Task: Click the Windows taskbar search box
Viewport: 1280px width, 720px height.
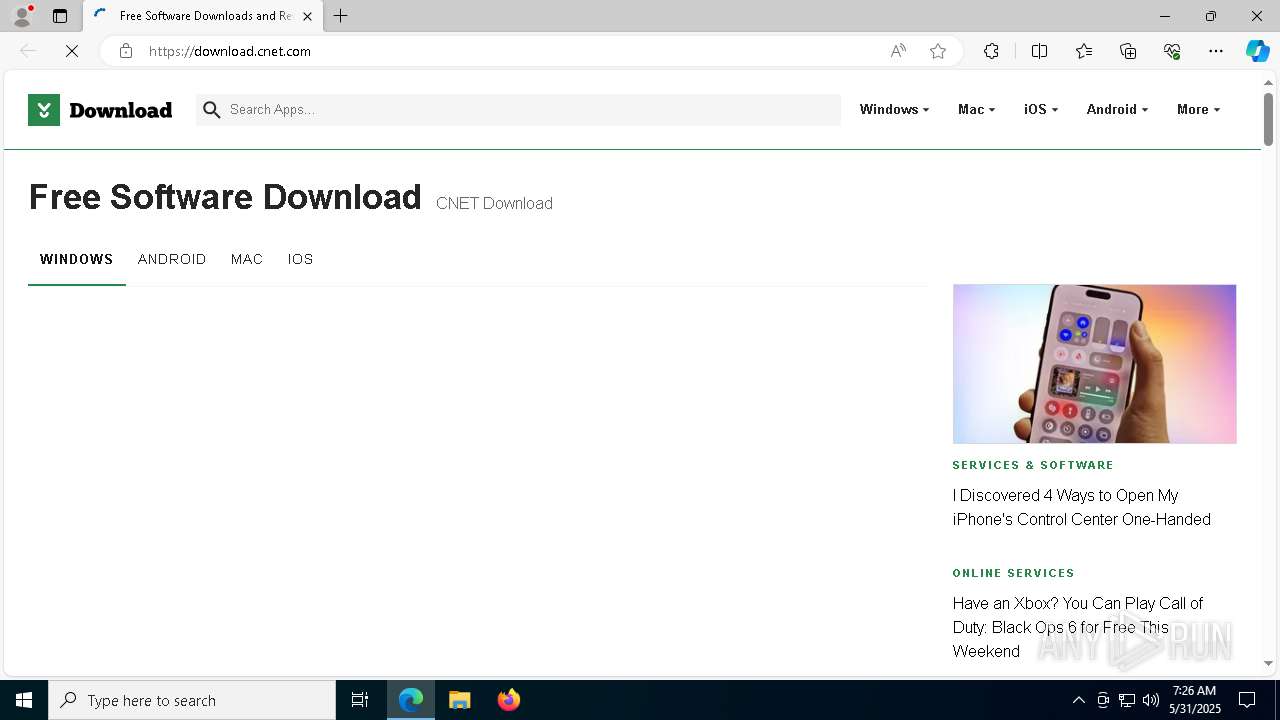Action: [192, 700]
